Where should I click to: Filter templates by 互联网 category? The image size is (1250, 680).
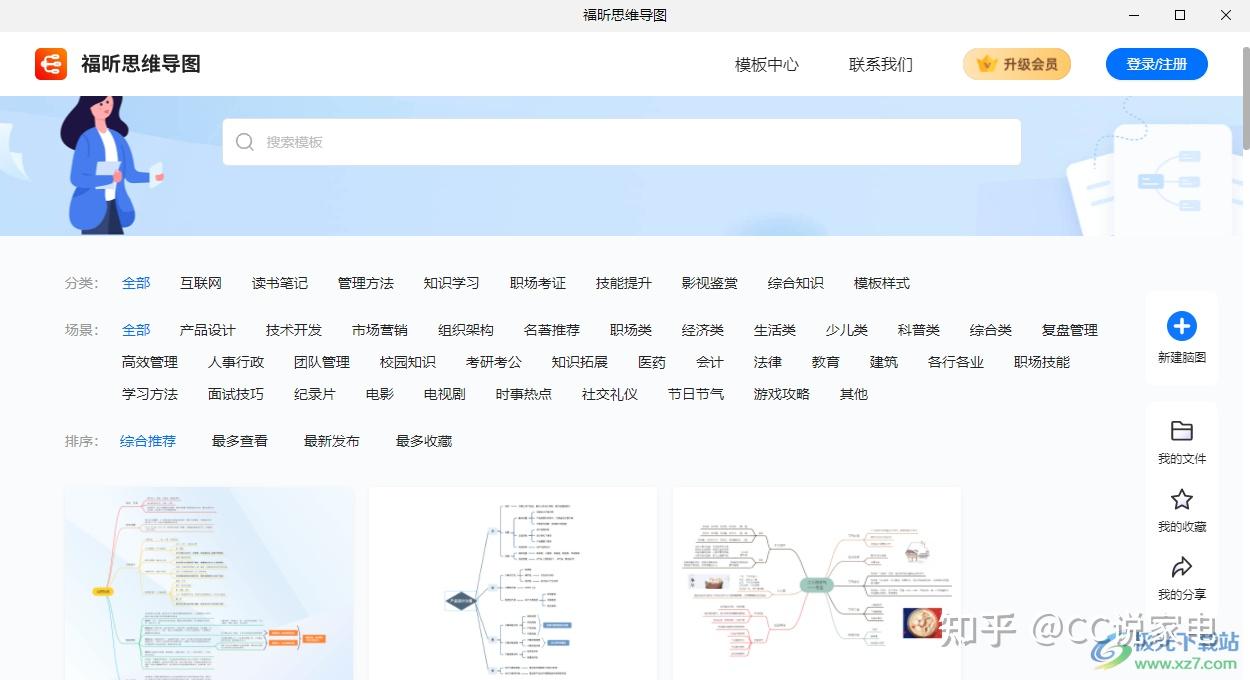200,283
